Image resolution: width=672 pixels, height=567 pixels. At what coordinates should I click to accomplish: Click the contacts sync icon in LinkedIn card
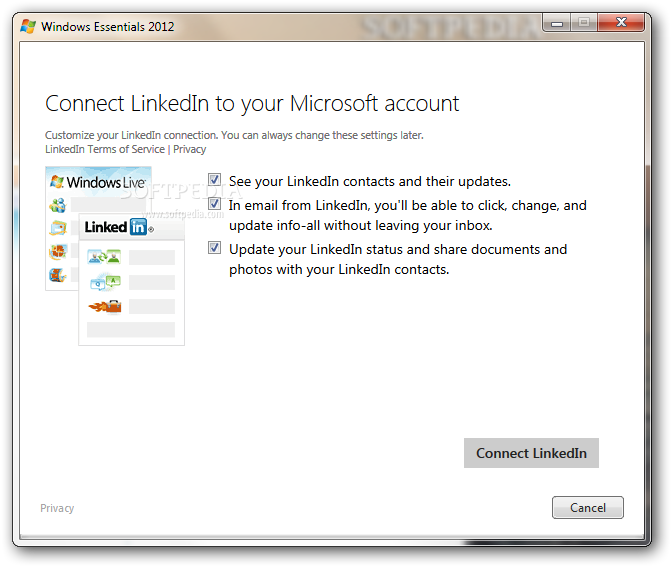pos(104,257)
